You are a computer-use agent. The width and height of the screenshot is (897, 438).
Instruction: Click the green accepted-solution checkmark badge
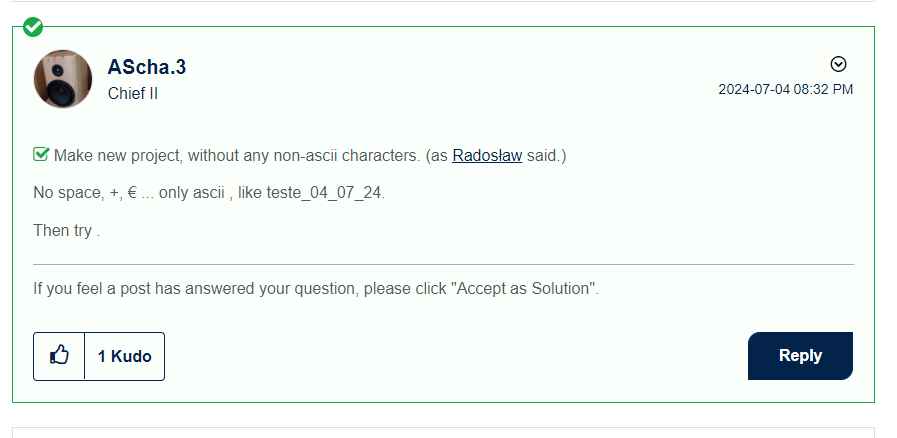point(33,26)
